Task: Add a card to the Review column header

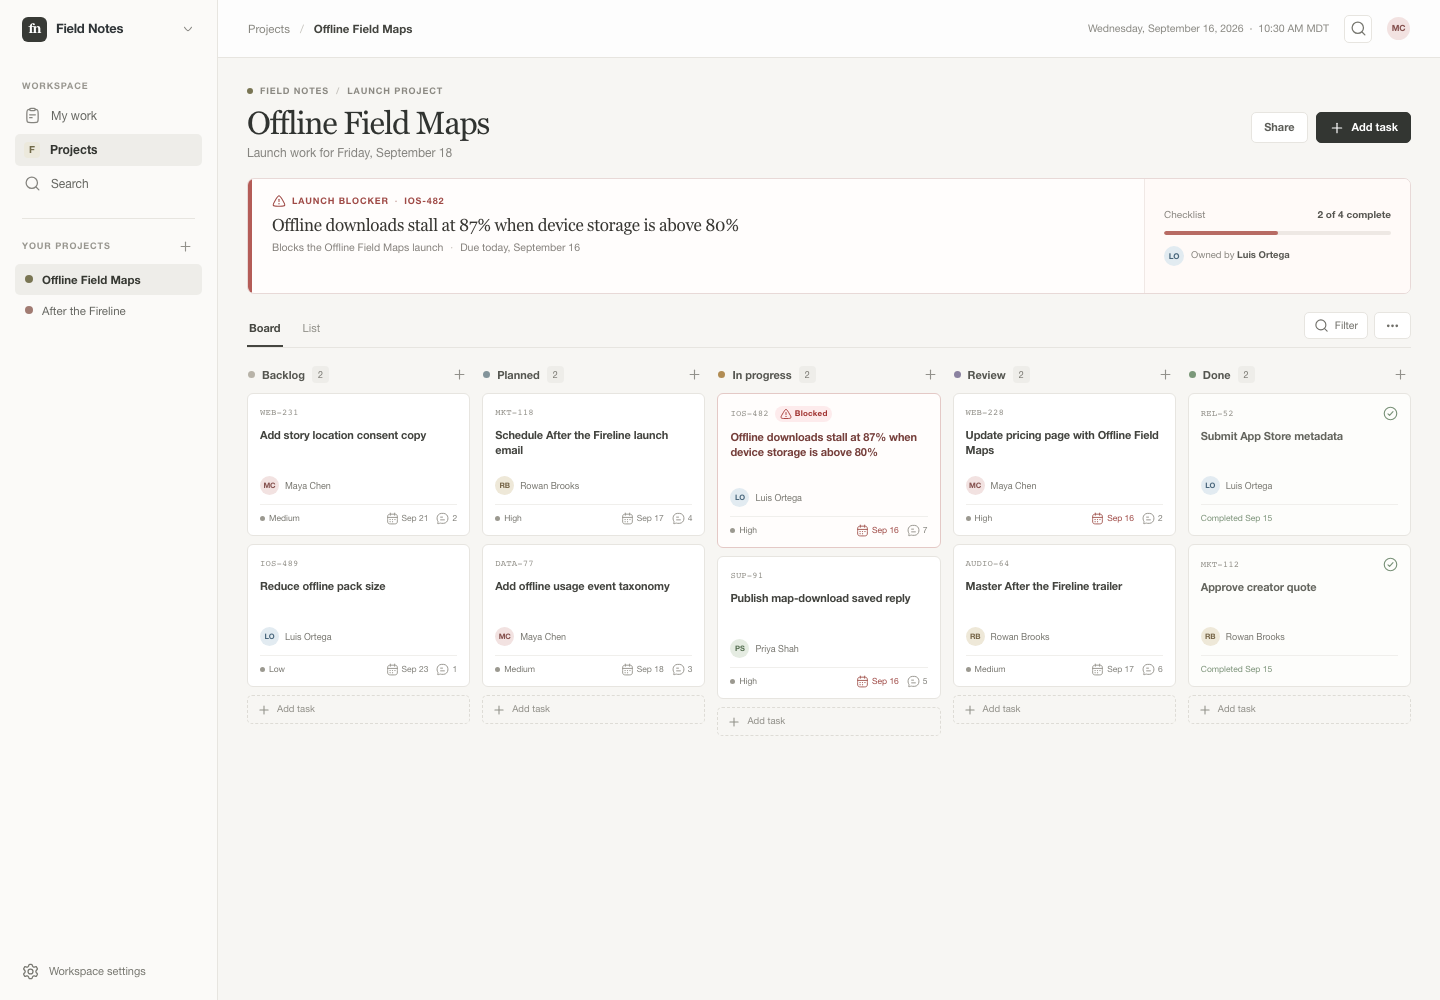Action: pyautogui.click(x=1165, y=375)
